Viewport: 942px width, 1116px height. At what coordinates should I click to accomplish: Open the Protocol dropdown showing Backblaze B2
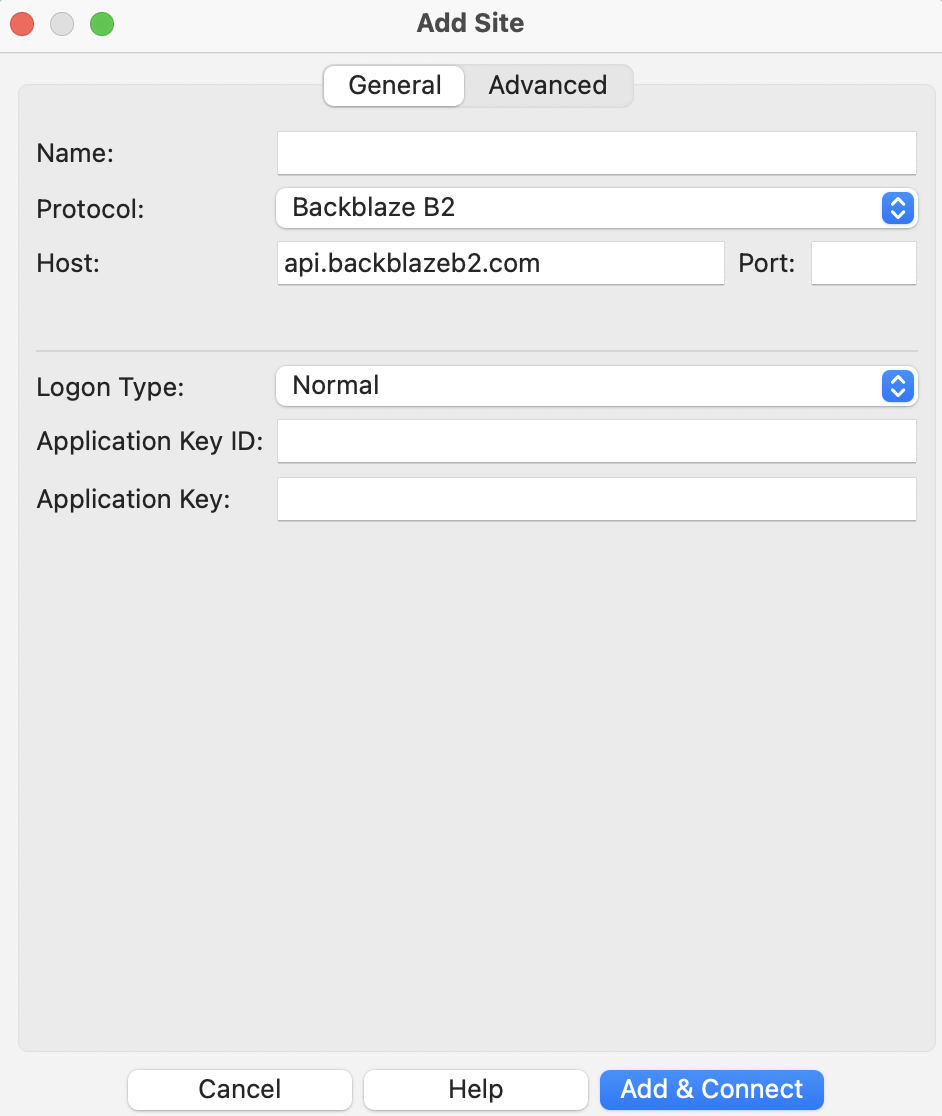(596, 208)
